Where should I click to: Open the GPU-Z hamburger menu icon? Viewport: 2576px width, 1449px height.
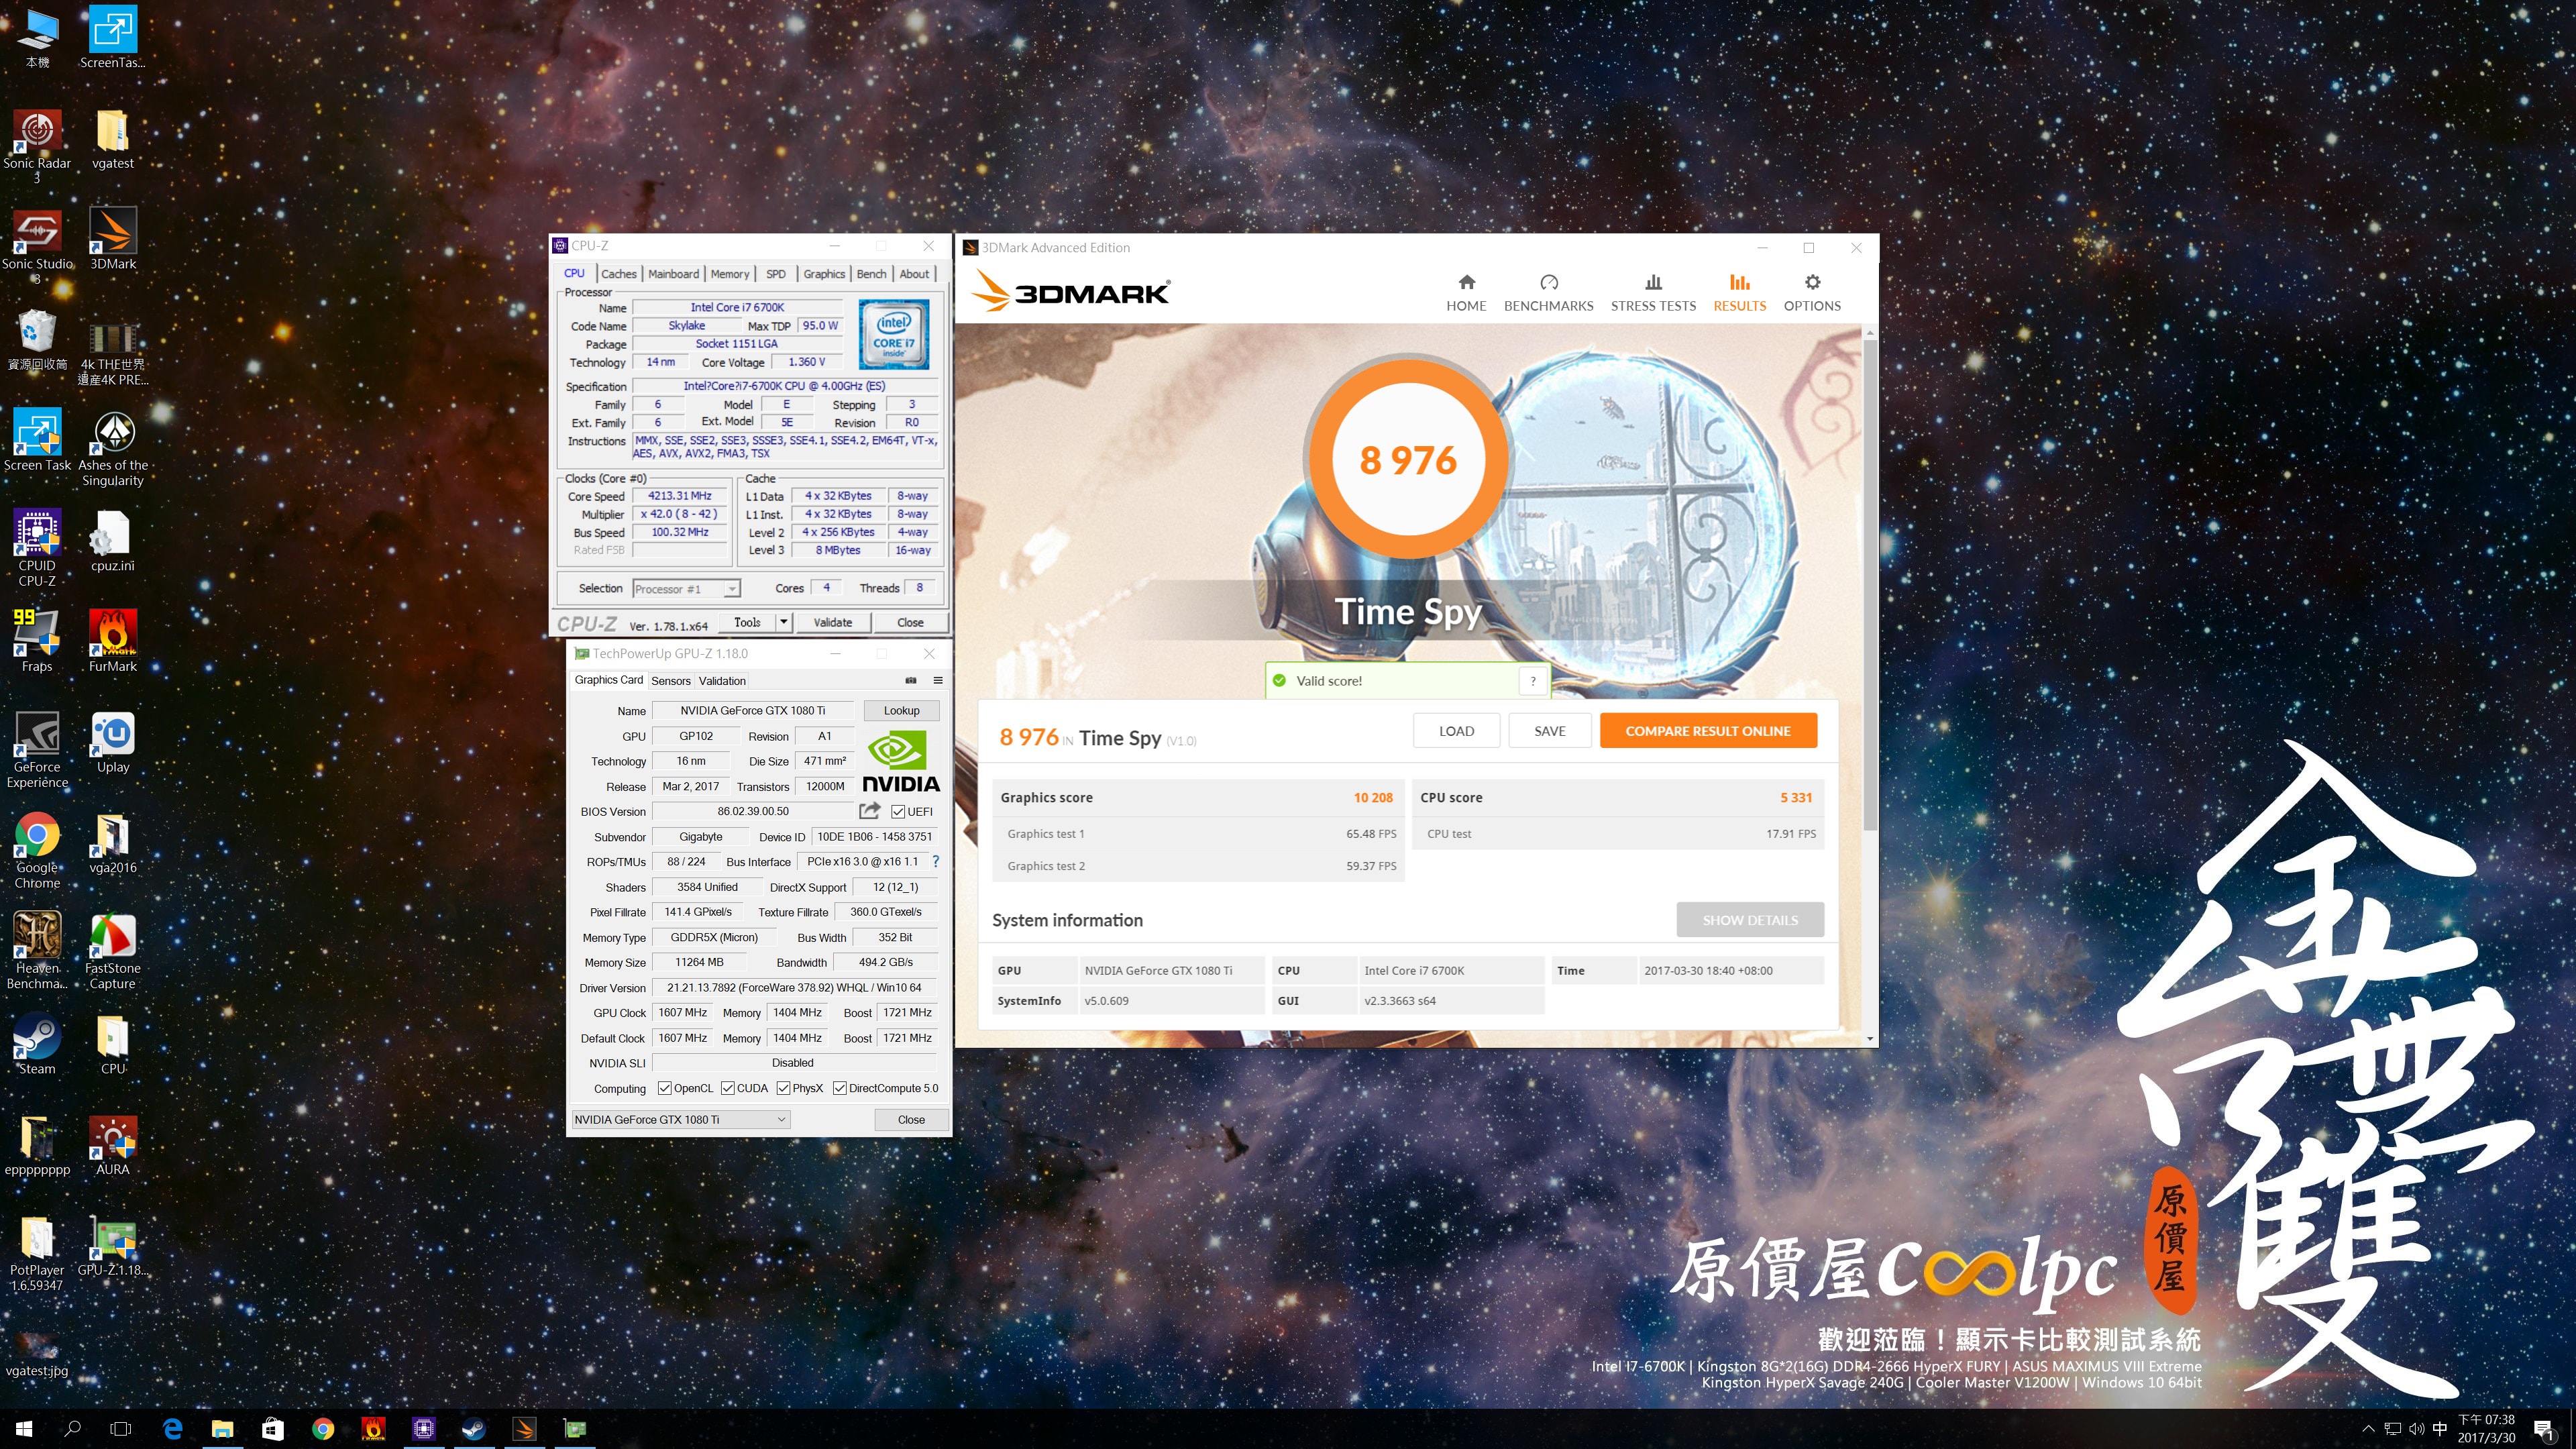(938, 680)
